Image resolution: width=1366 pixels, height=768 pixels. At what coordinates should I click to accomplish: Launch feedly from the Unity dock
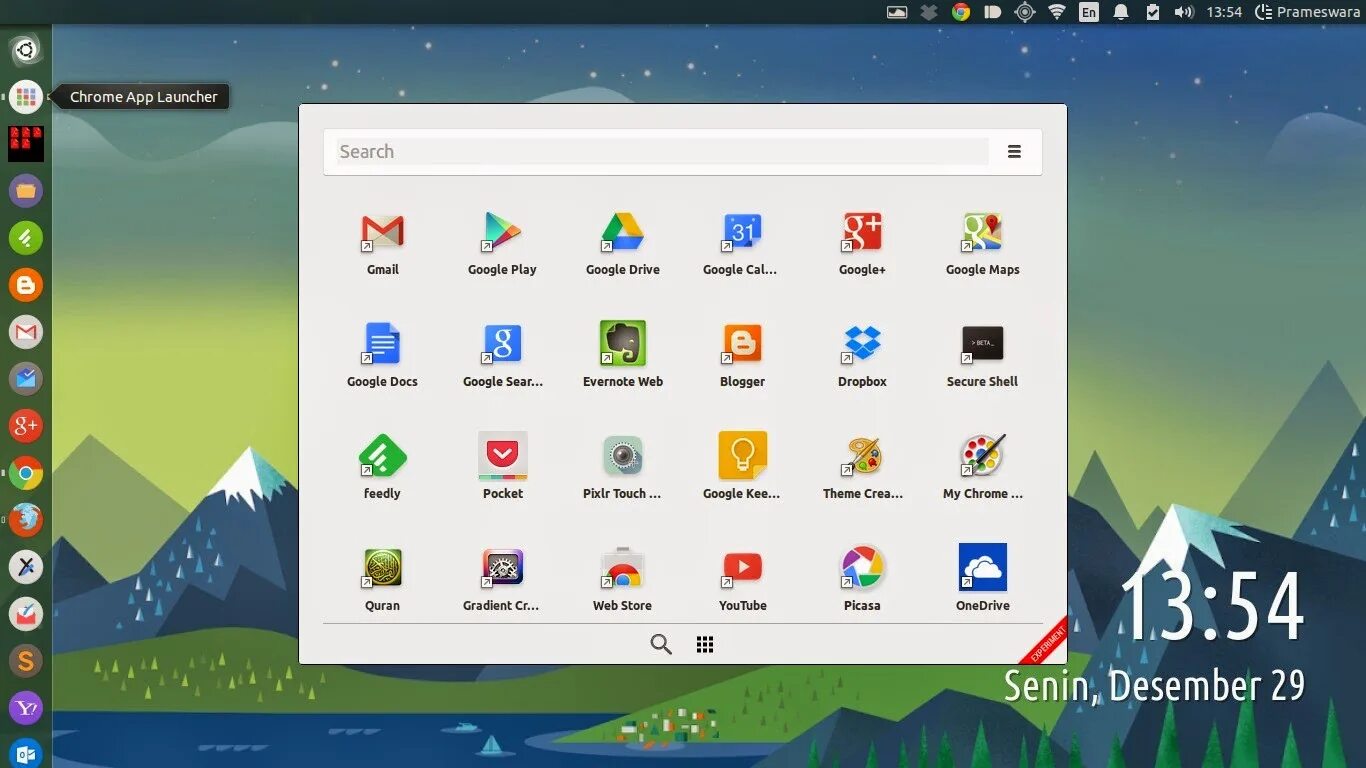[26, 237]
